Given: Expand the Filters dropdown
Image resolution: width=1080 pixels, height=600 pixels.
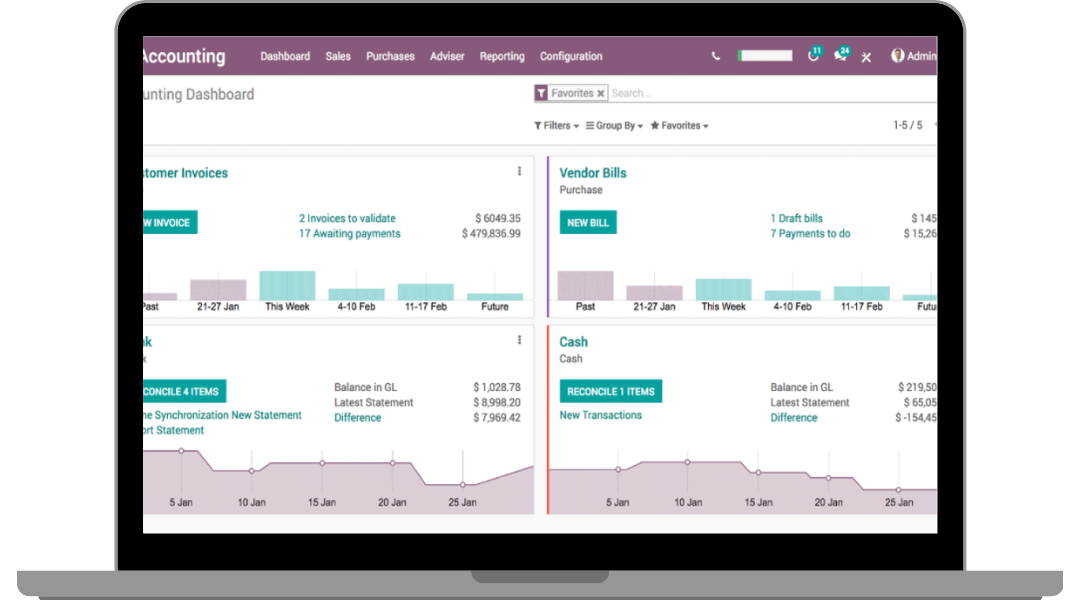Looking at the screenshot, I should click(x=556, y=126).
